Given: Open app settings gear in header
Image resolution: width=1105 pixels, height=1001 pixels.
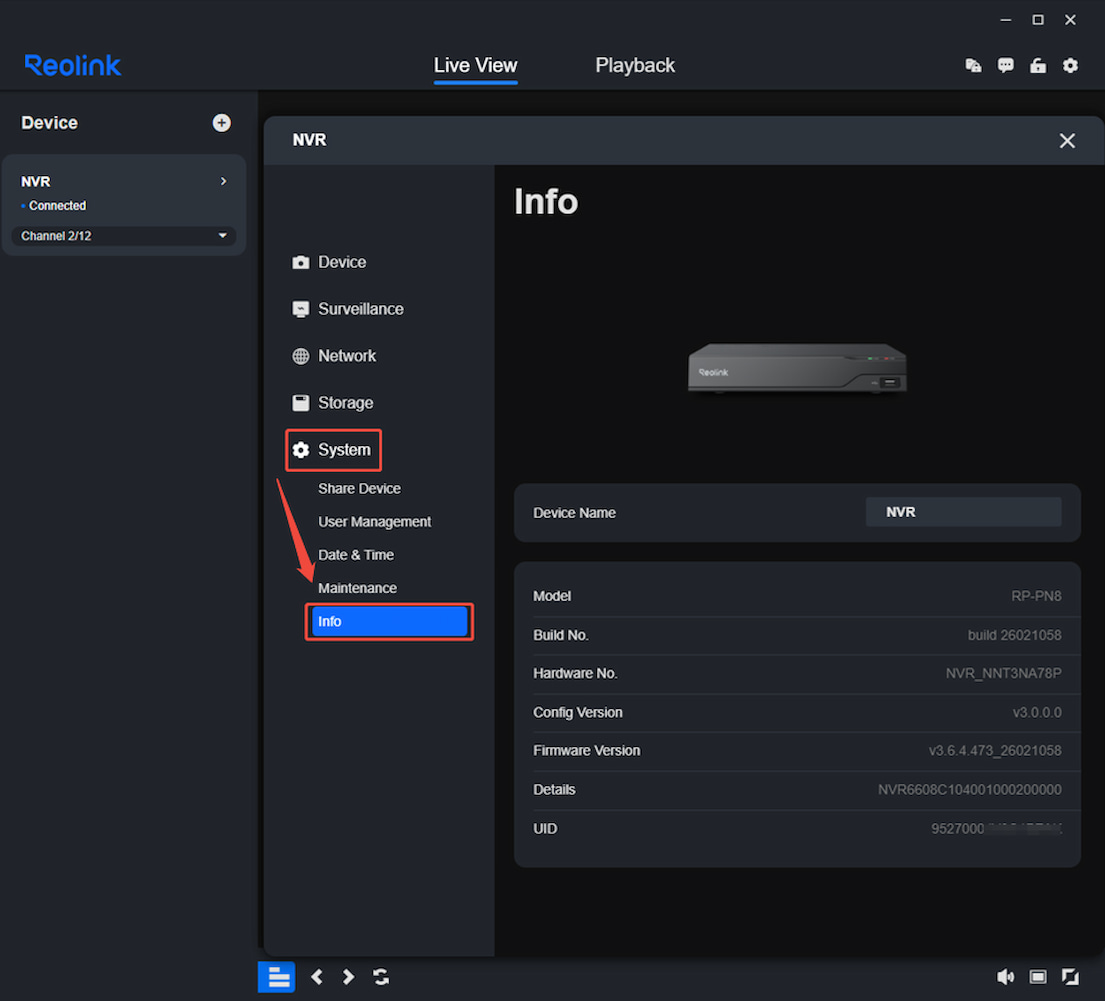Looking at the screenshot, I should 1070,66.
